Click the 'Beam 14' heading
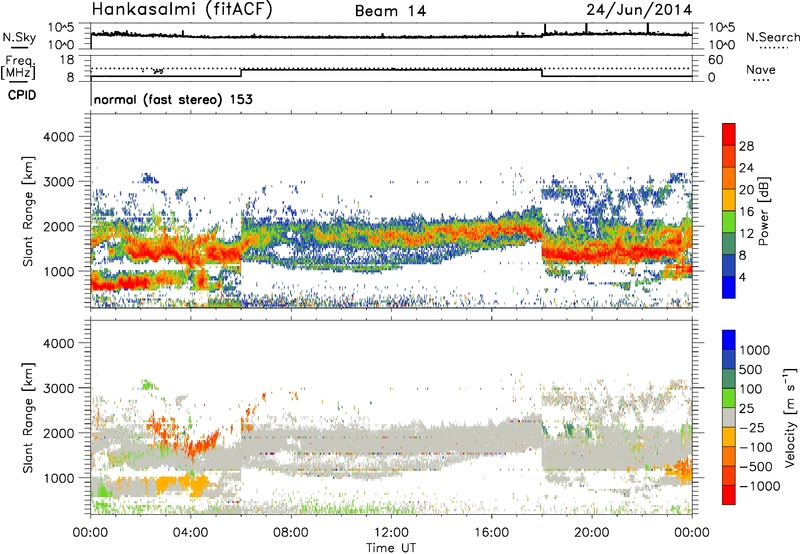The image size is (800, 554). coord(390,11)
